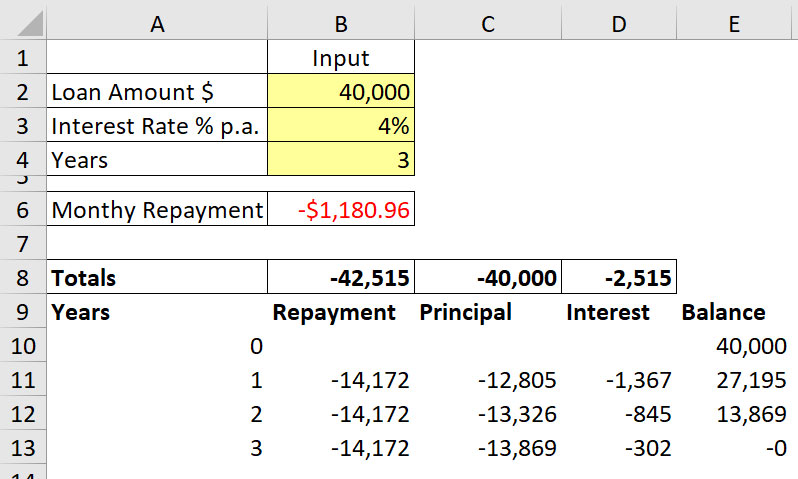Screen dimensions: 798x479
Task: Click the 'Monthy Repayment' label cell
Action: tap(157, 210)
